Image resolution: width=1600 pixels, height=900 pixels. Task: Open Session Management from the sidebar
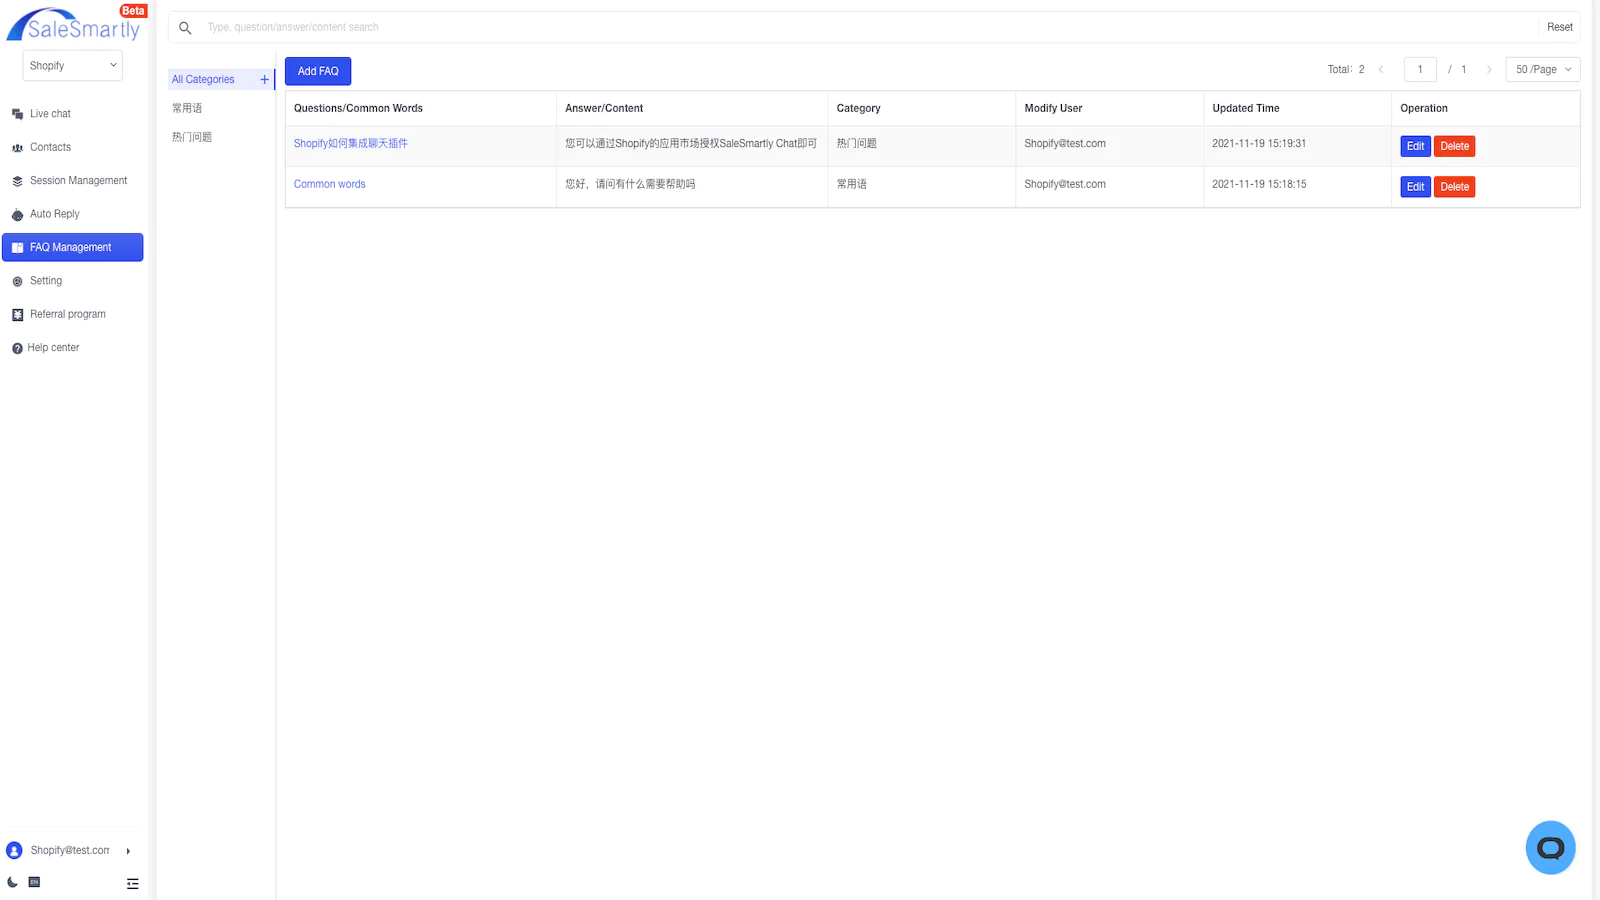point(78,181)
